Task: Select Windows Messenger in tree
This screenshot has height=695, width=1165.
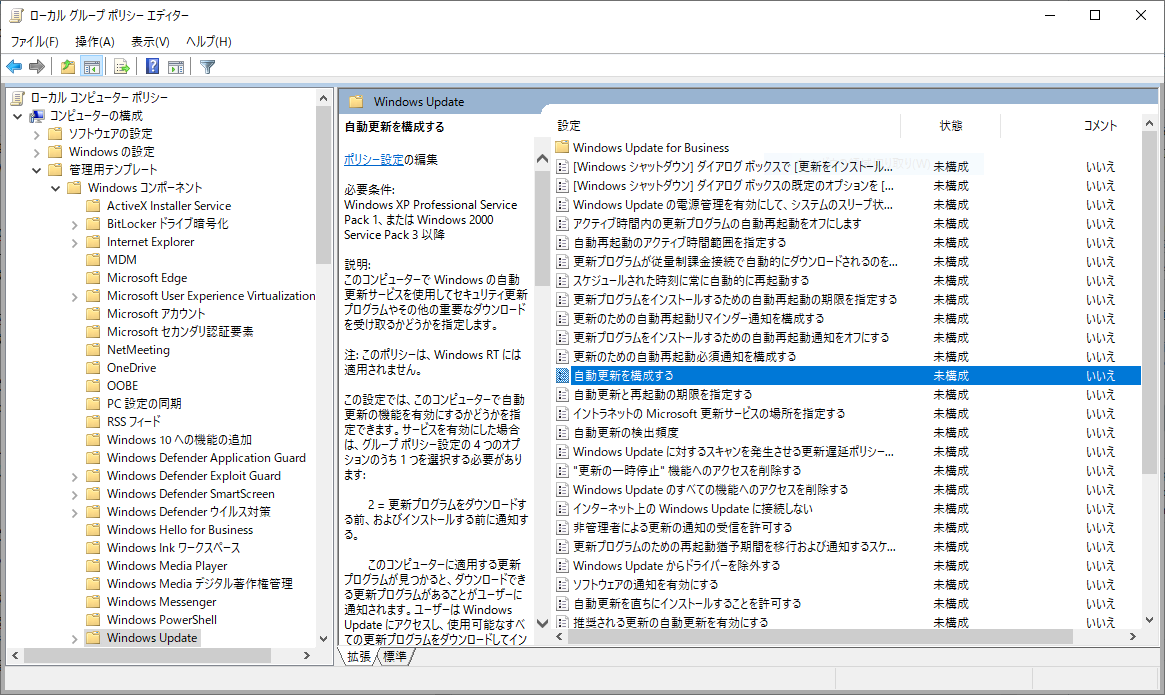Action: tap(161, 601)
